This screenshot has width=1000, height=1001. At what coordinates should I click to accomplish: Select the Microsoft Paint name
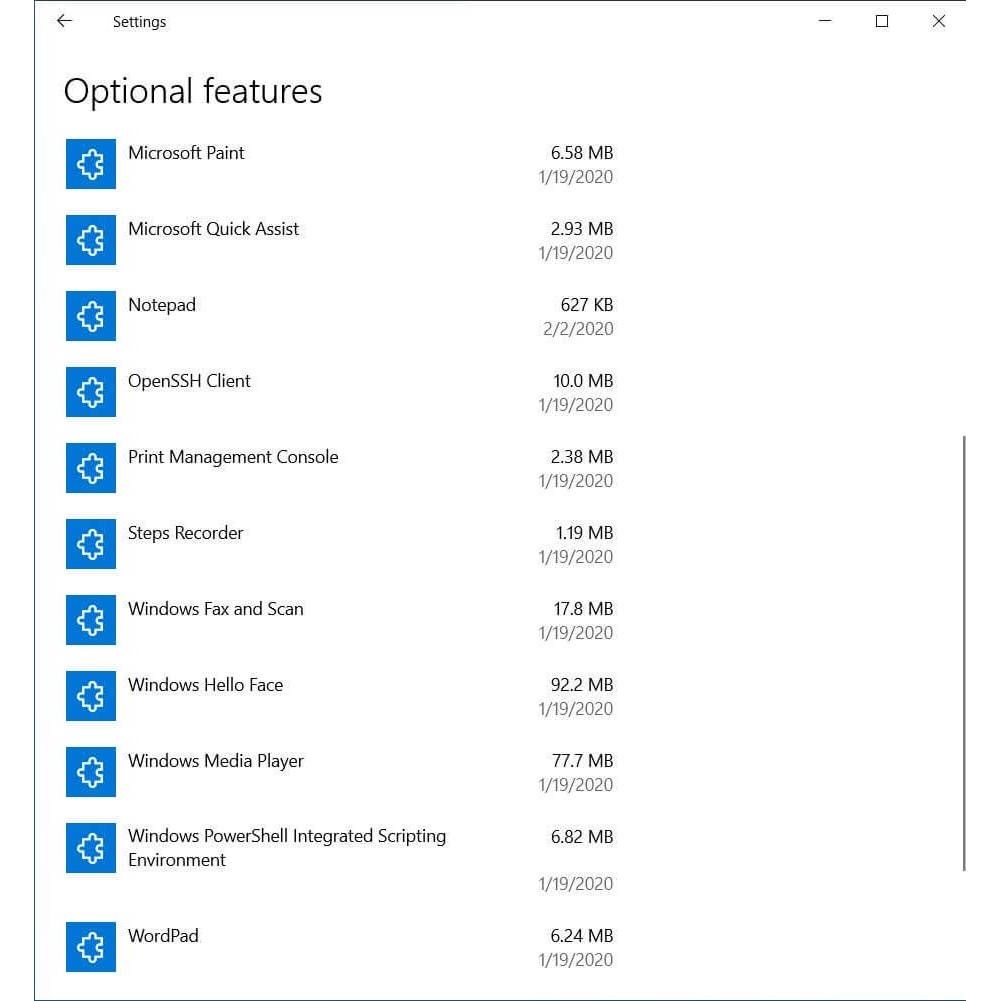186,153
